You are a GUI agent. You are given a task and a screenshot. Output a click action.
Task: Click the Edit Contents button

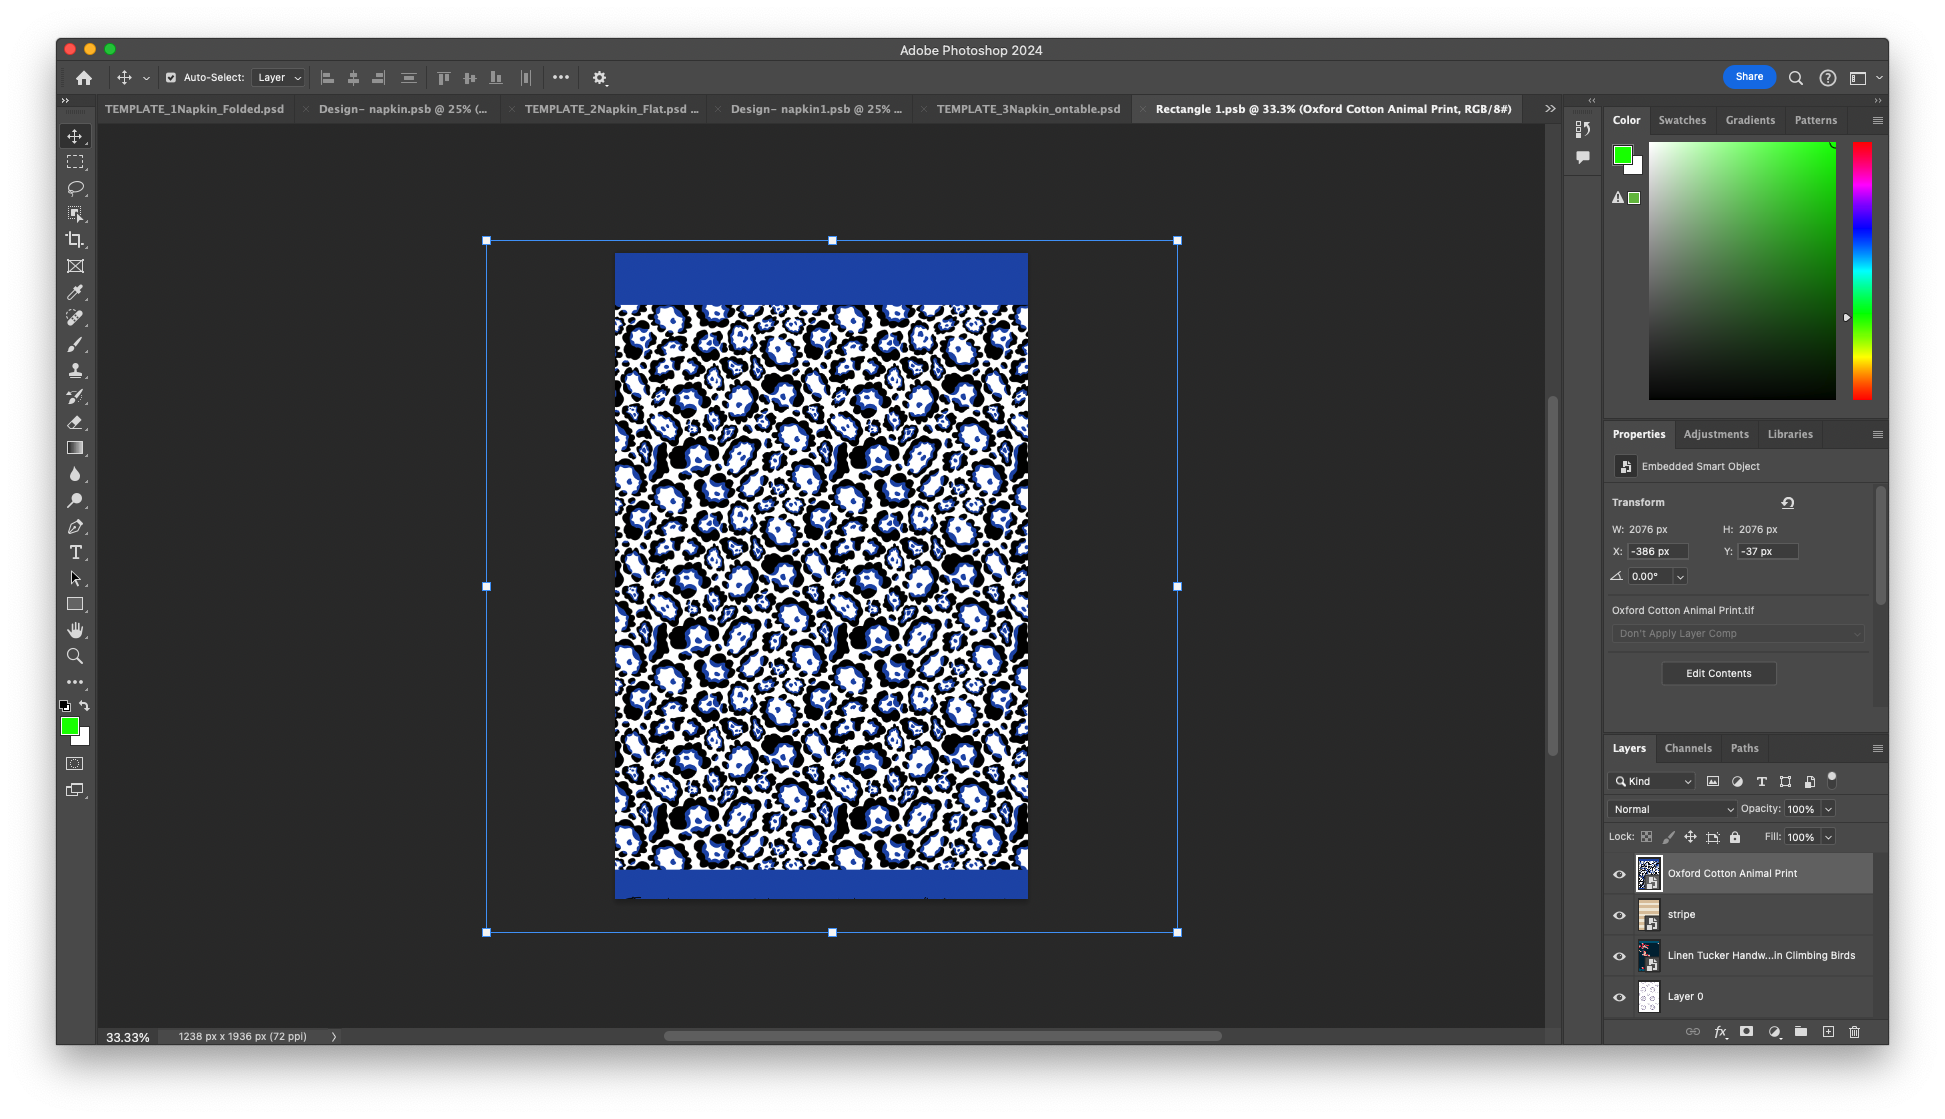point(1718,673)
